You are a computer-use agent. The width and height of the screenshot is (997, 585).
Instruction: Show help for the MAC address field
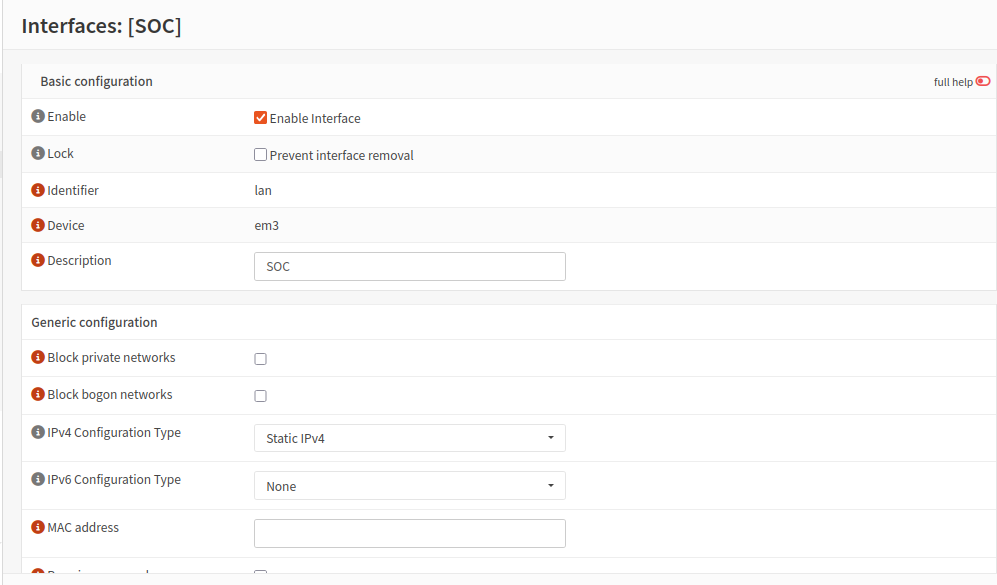tap(39, 528)
